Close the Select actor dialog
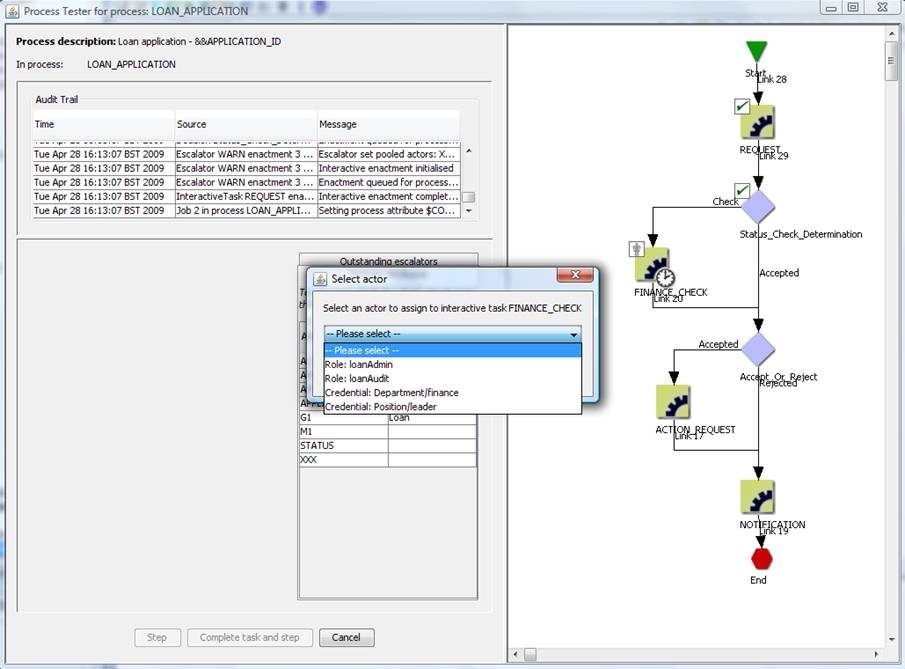Image resolution: width=905 pixels, height=669 pixels. 574,279
